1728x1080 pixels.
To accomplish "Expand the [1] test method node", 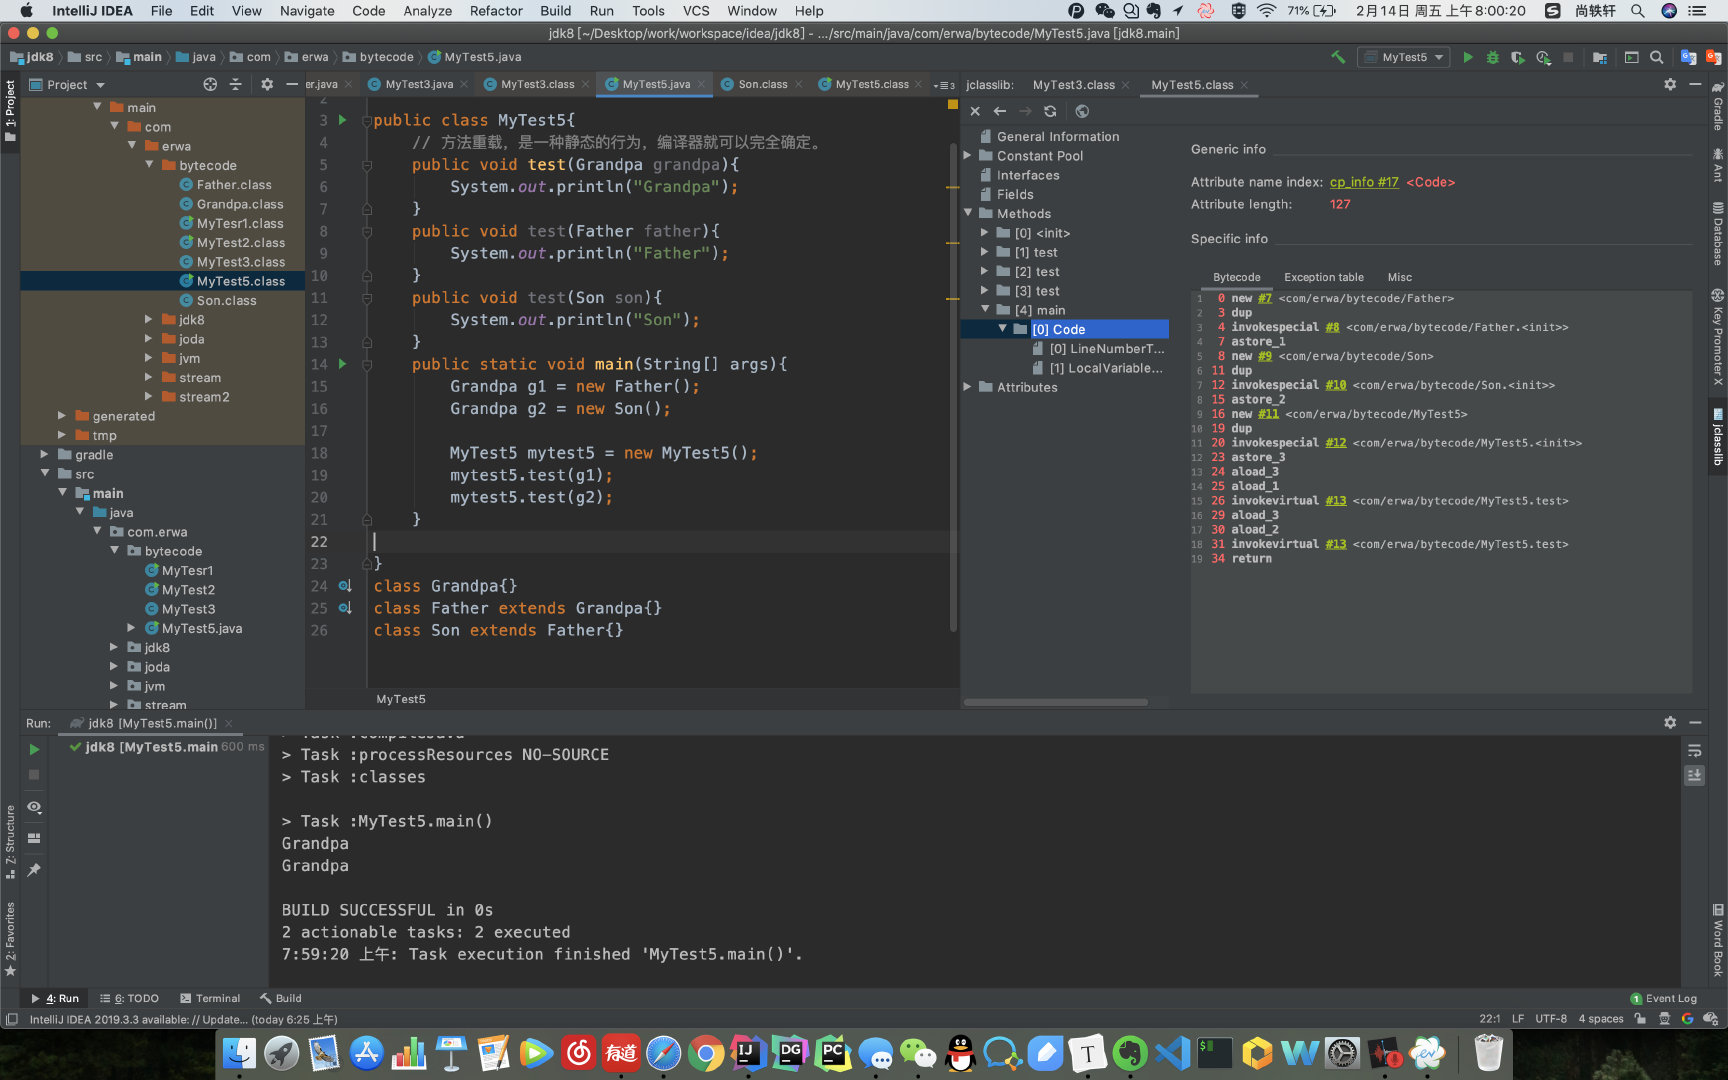I will (985, 252).
